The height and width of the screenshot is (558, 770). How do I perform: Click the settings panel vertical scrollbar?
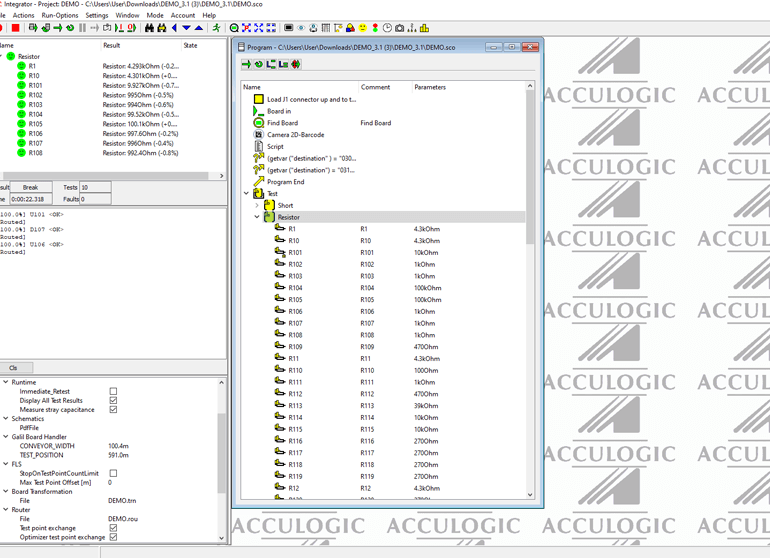tap(221, 453)
